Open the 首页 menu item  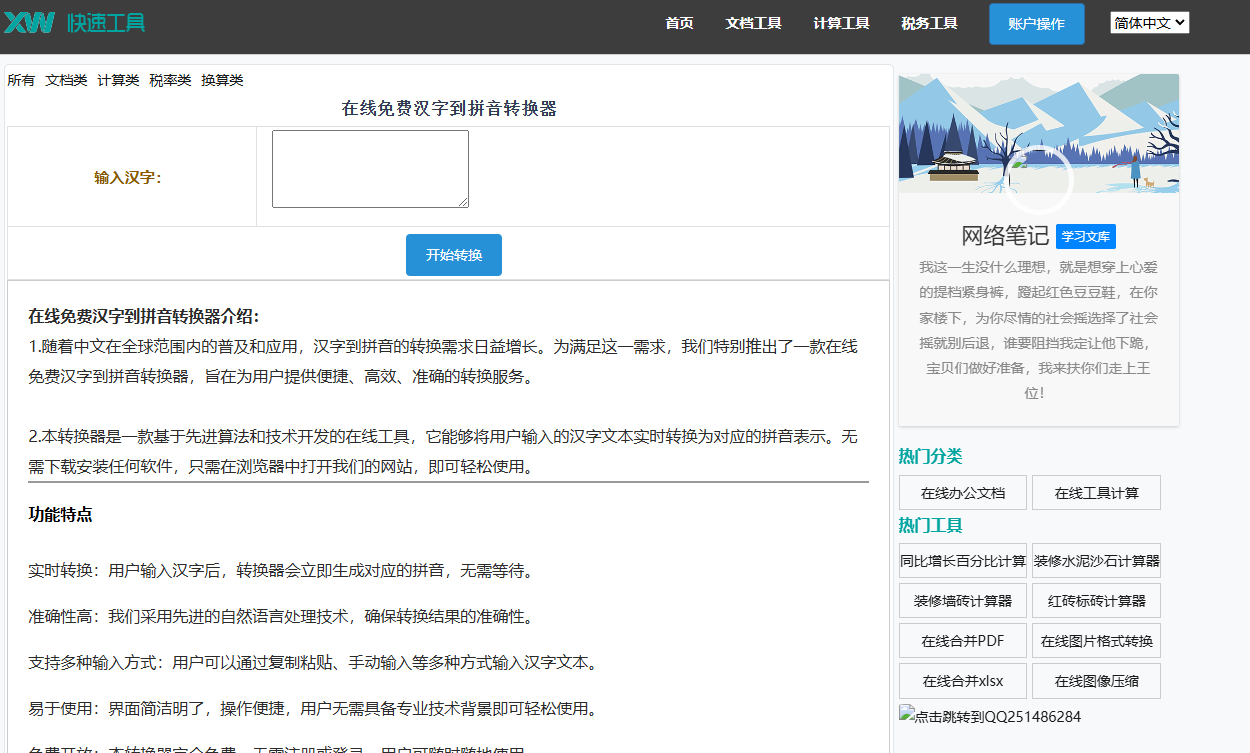coord(679,23)
